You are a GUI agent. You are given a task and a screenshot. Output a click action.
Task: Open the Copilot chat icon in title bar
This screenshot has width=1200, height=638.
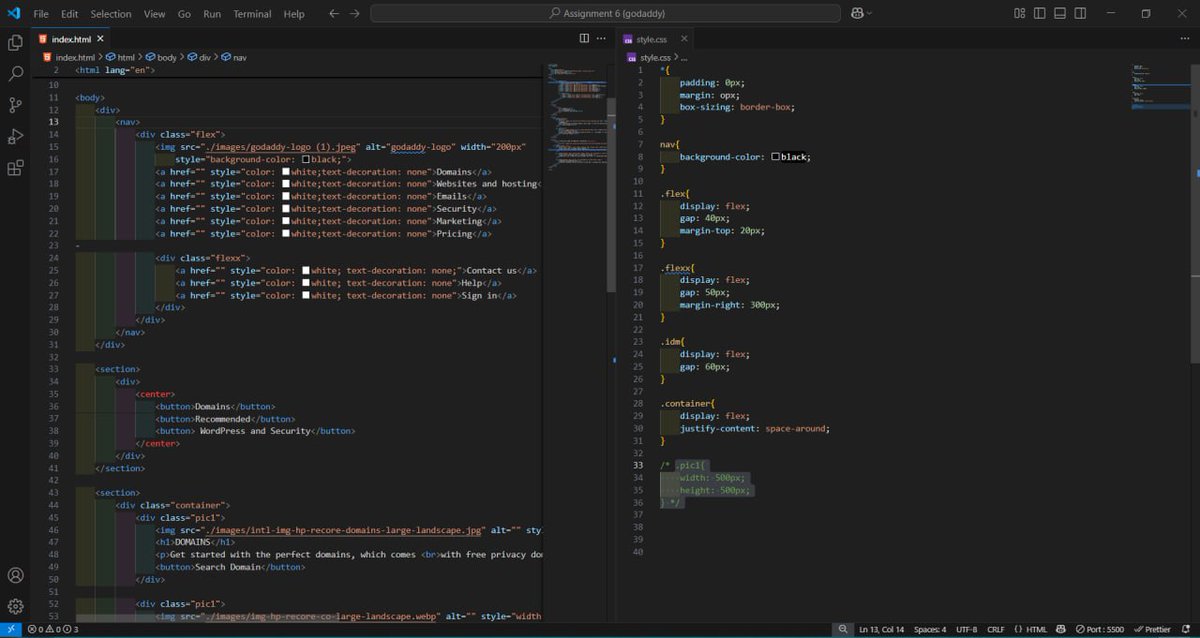tap(856, 14)
